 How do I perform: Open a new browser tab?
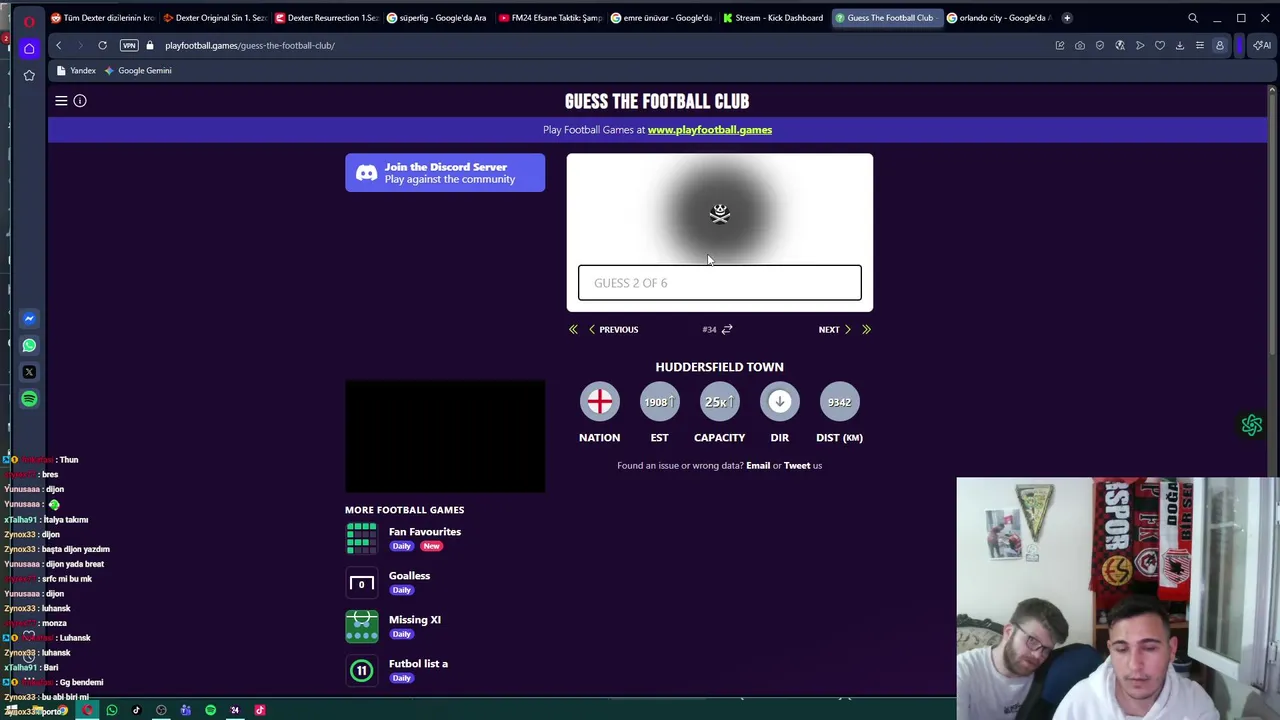(1067, 18)
